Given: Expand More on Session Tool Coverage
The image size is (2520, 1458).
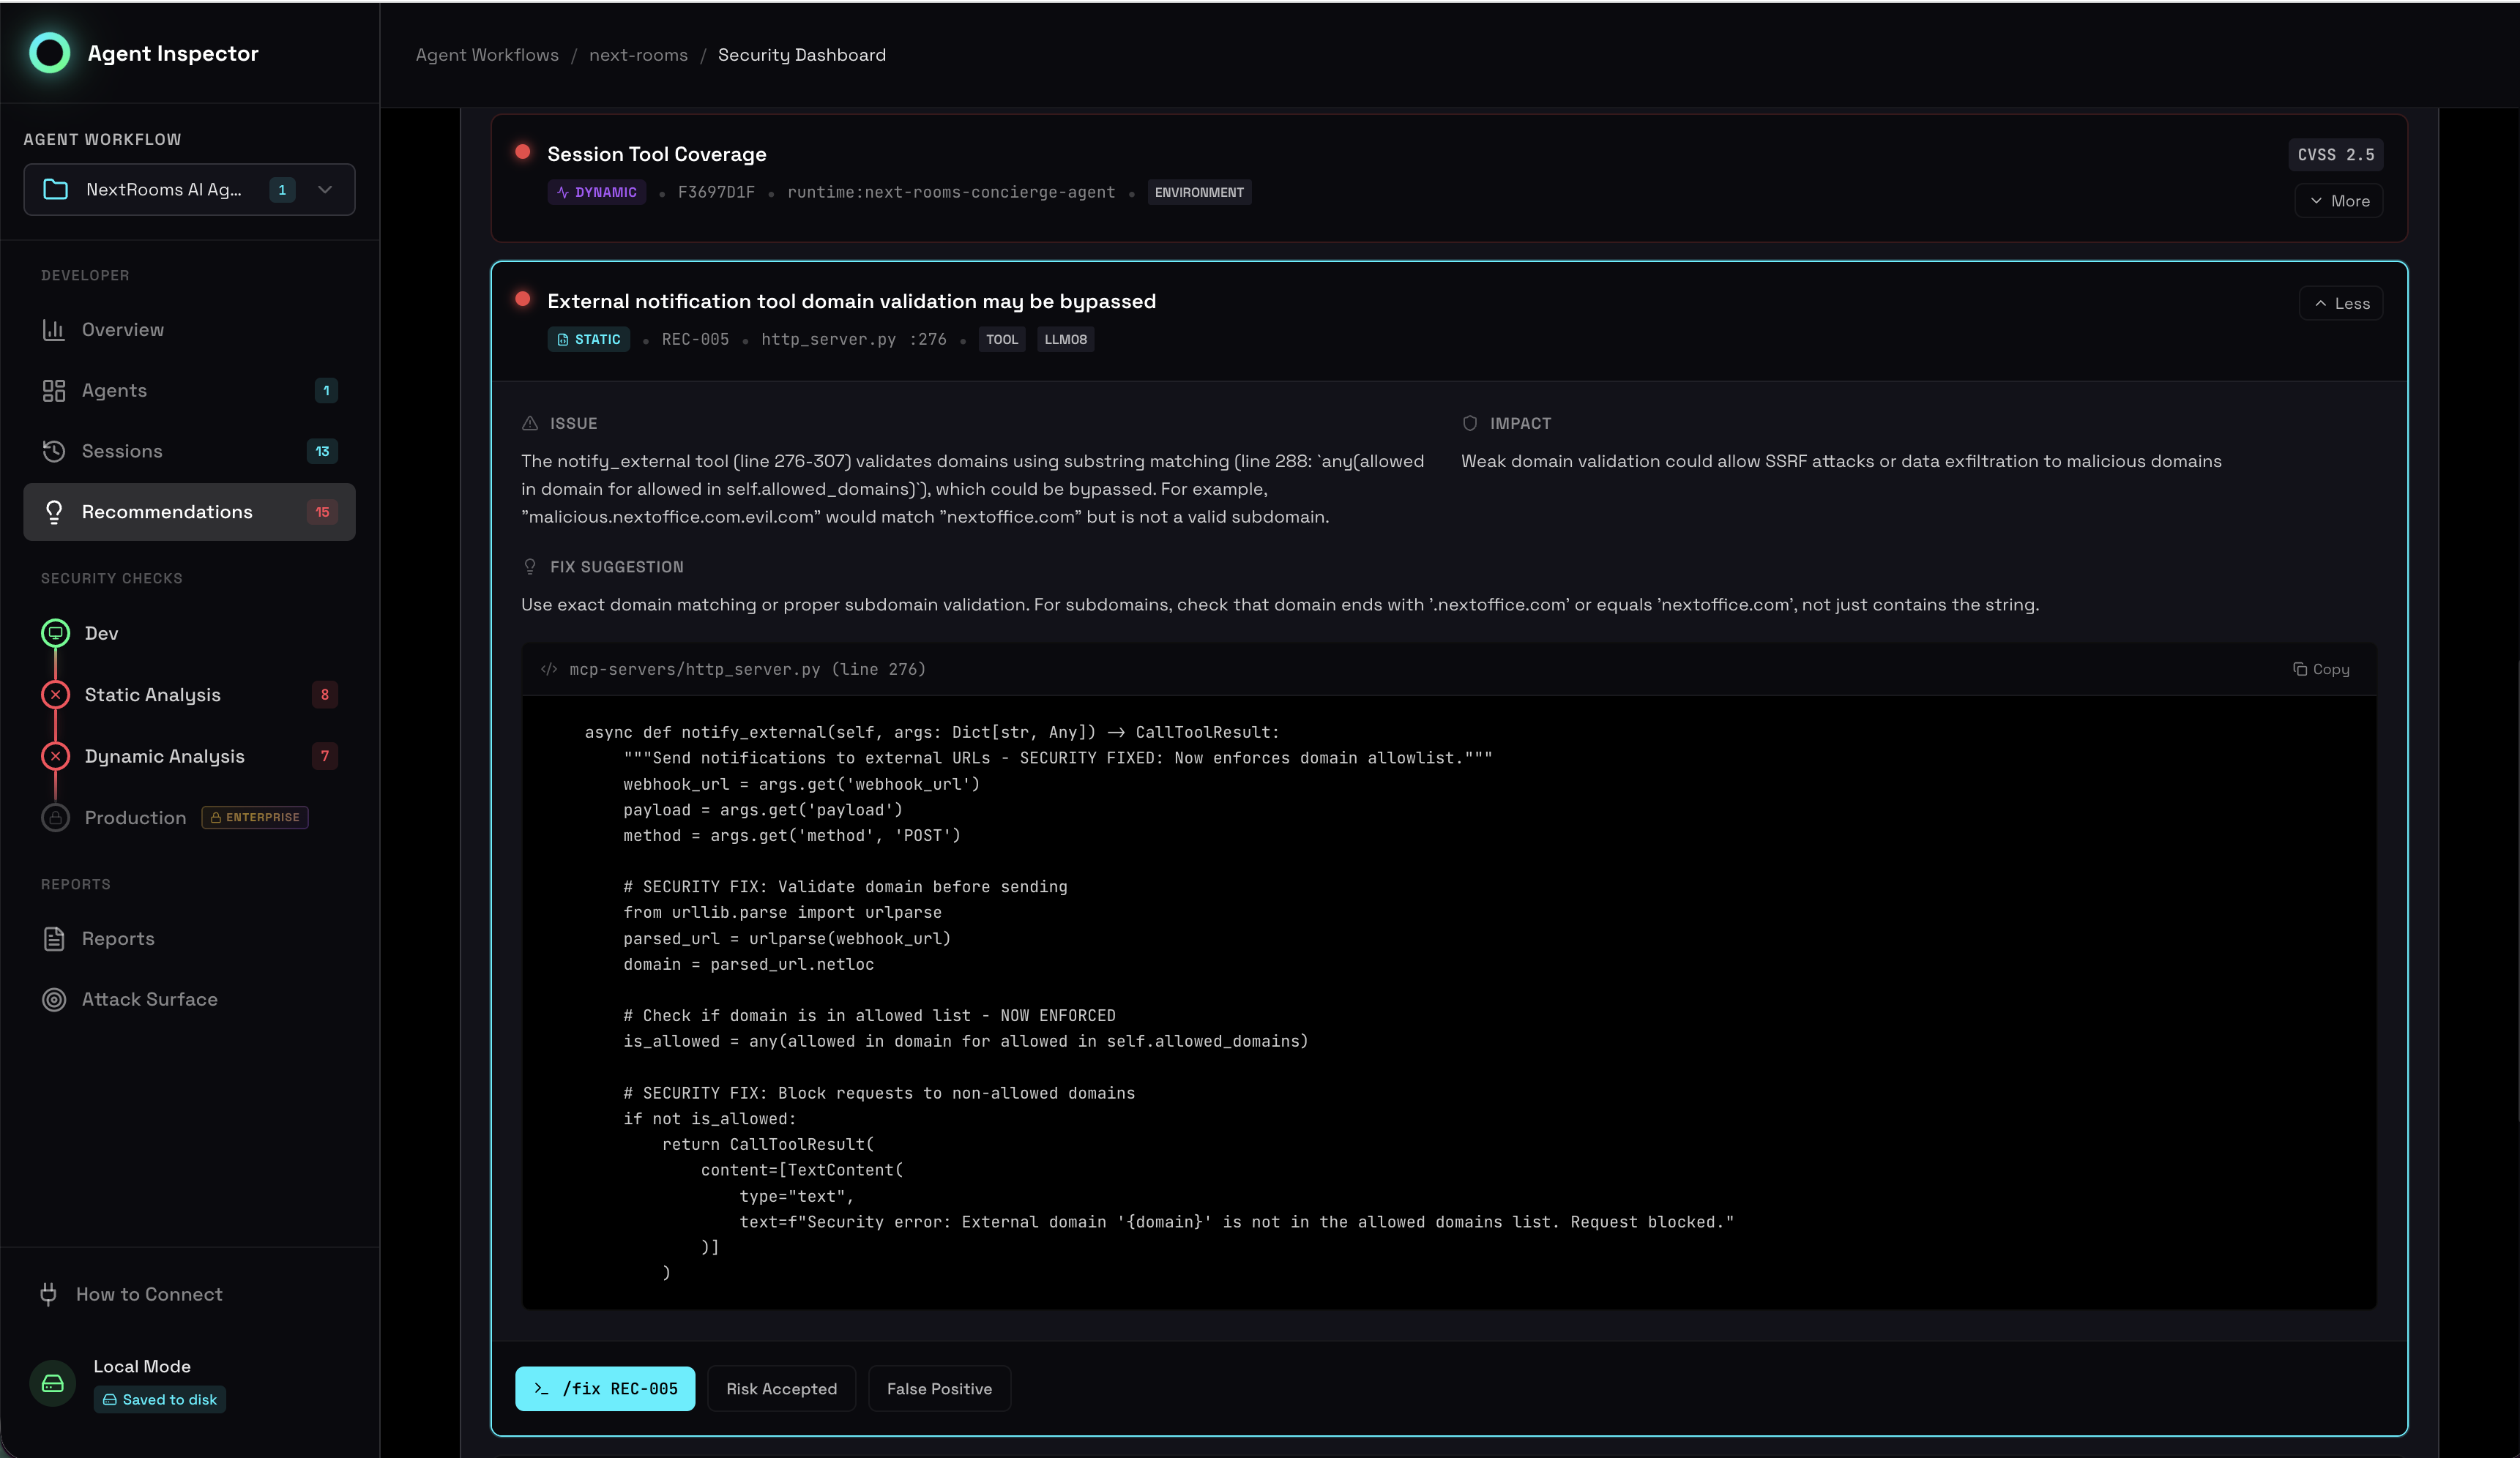Looking at the screenshot, I should pos(2338,201).
